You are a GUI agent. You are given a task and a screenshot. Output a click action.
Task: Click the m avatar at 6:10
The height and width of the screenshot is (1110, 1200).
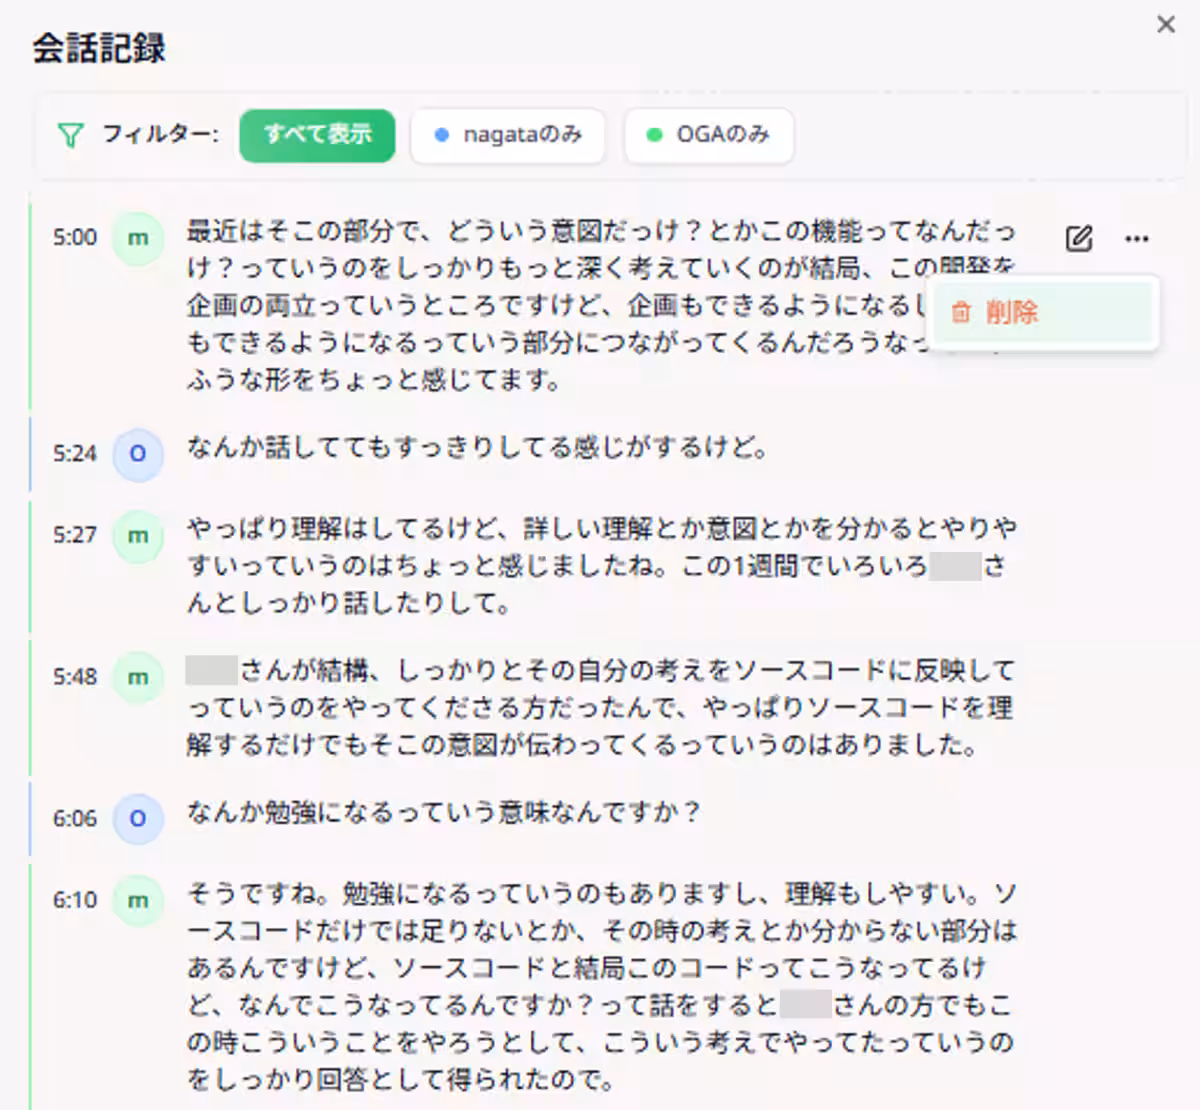click(137, 900)
